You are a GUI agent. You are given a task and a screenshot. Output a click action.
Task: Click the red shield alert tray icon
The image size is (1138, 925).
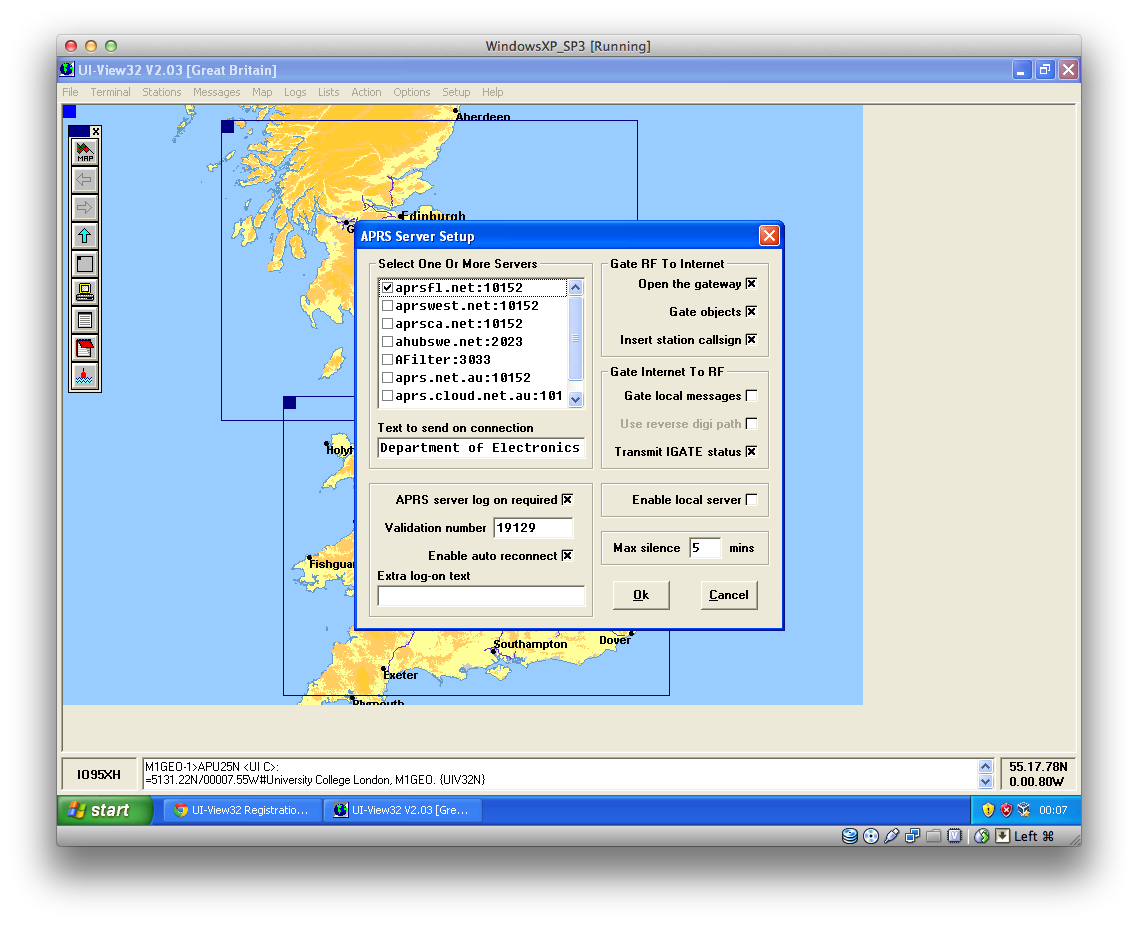1006,810
